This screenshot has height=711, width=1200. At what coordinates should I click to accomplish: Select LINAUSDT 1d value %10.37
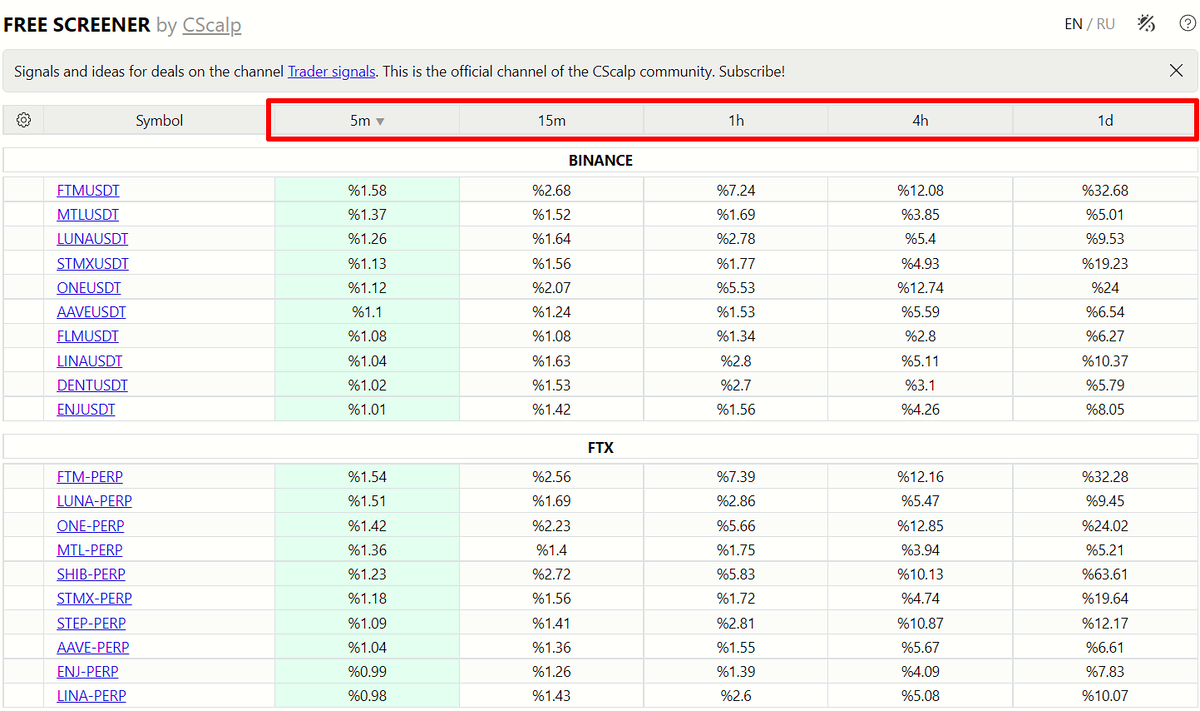1105,361
